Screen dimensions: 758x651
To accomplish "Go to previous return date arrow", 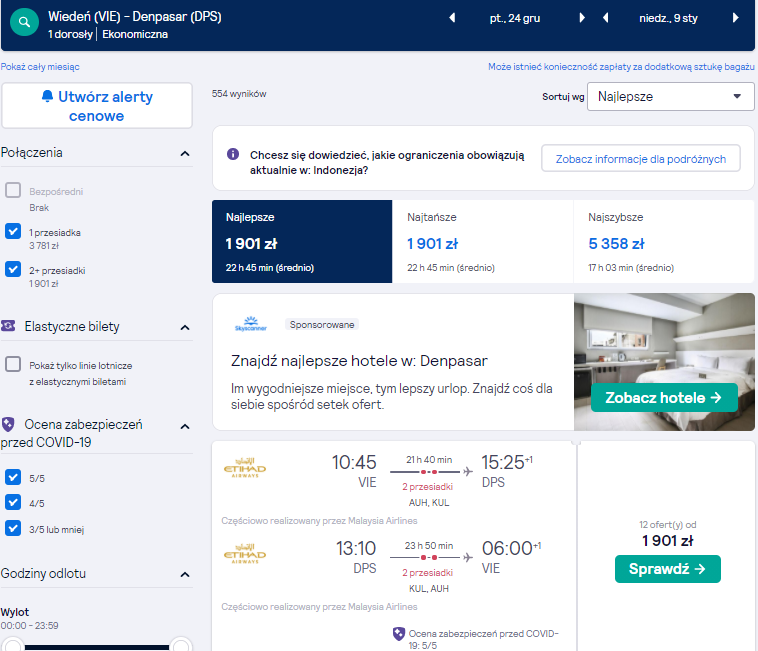I will pos(606,18).
